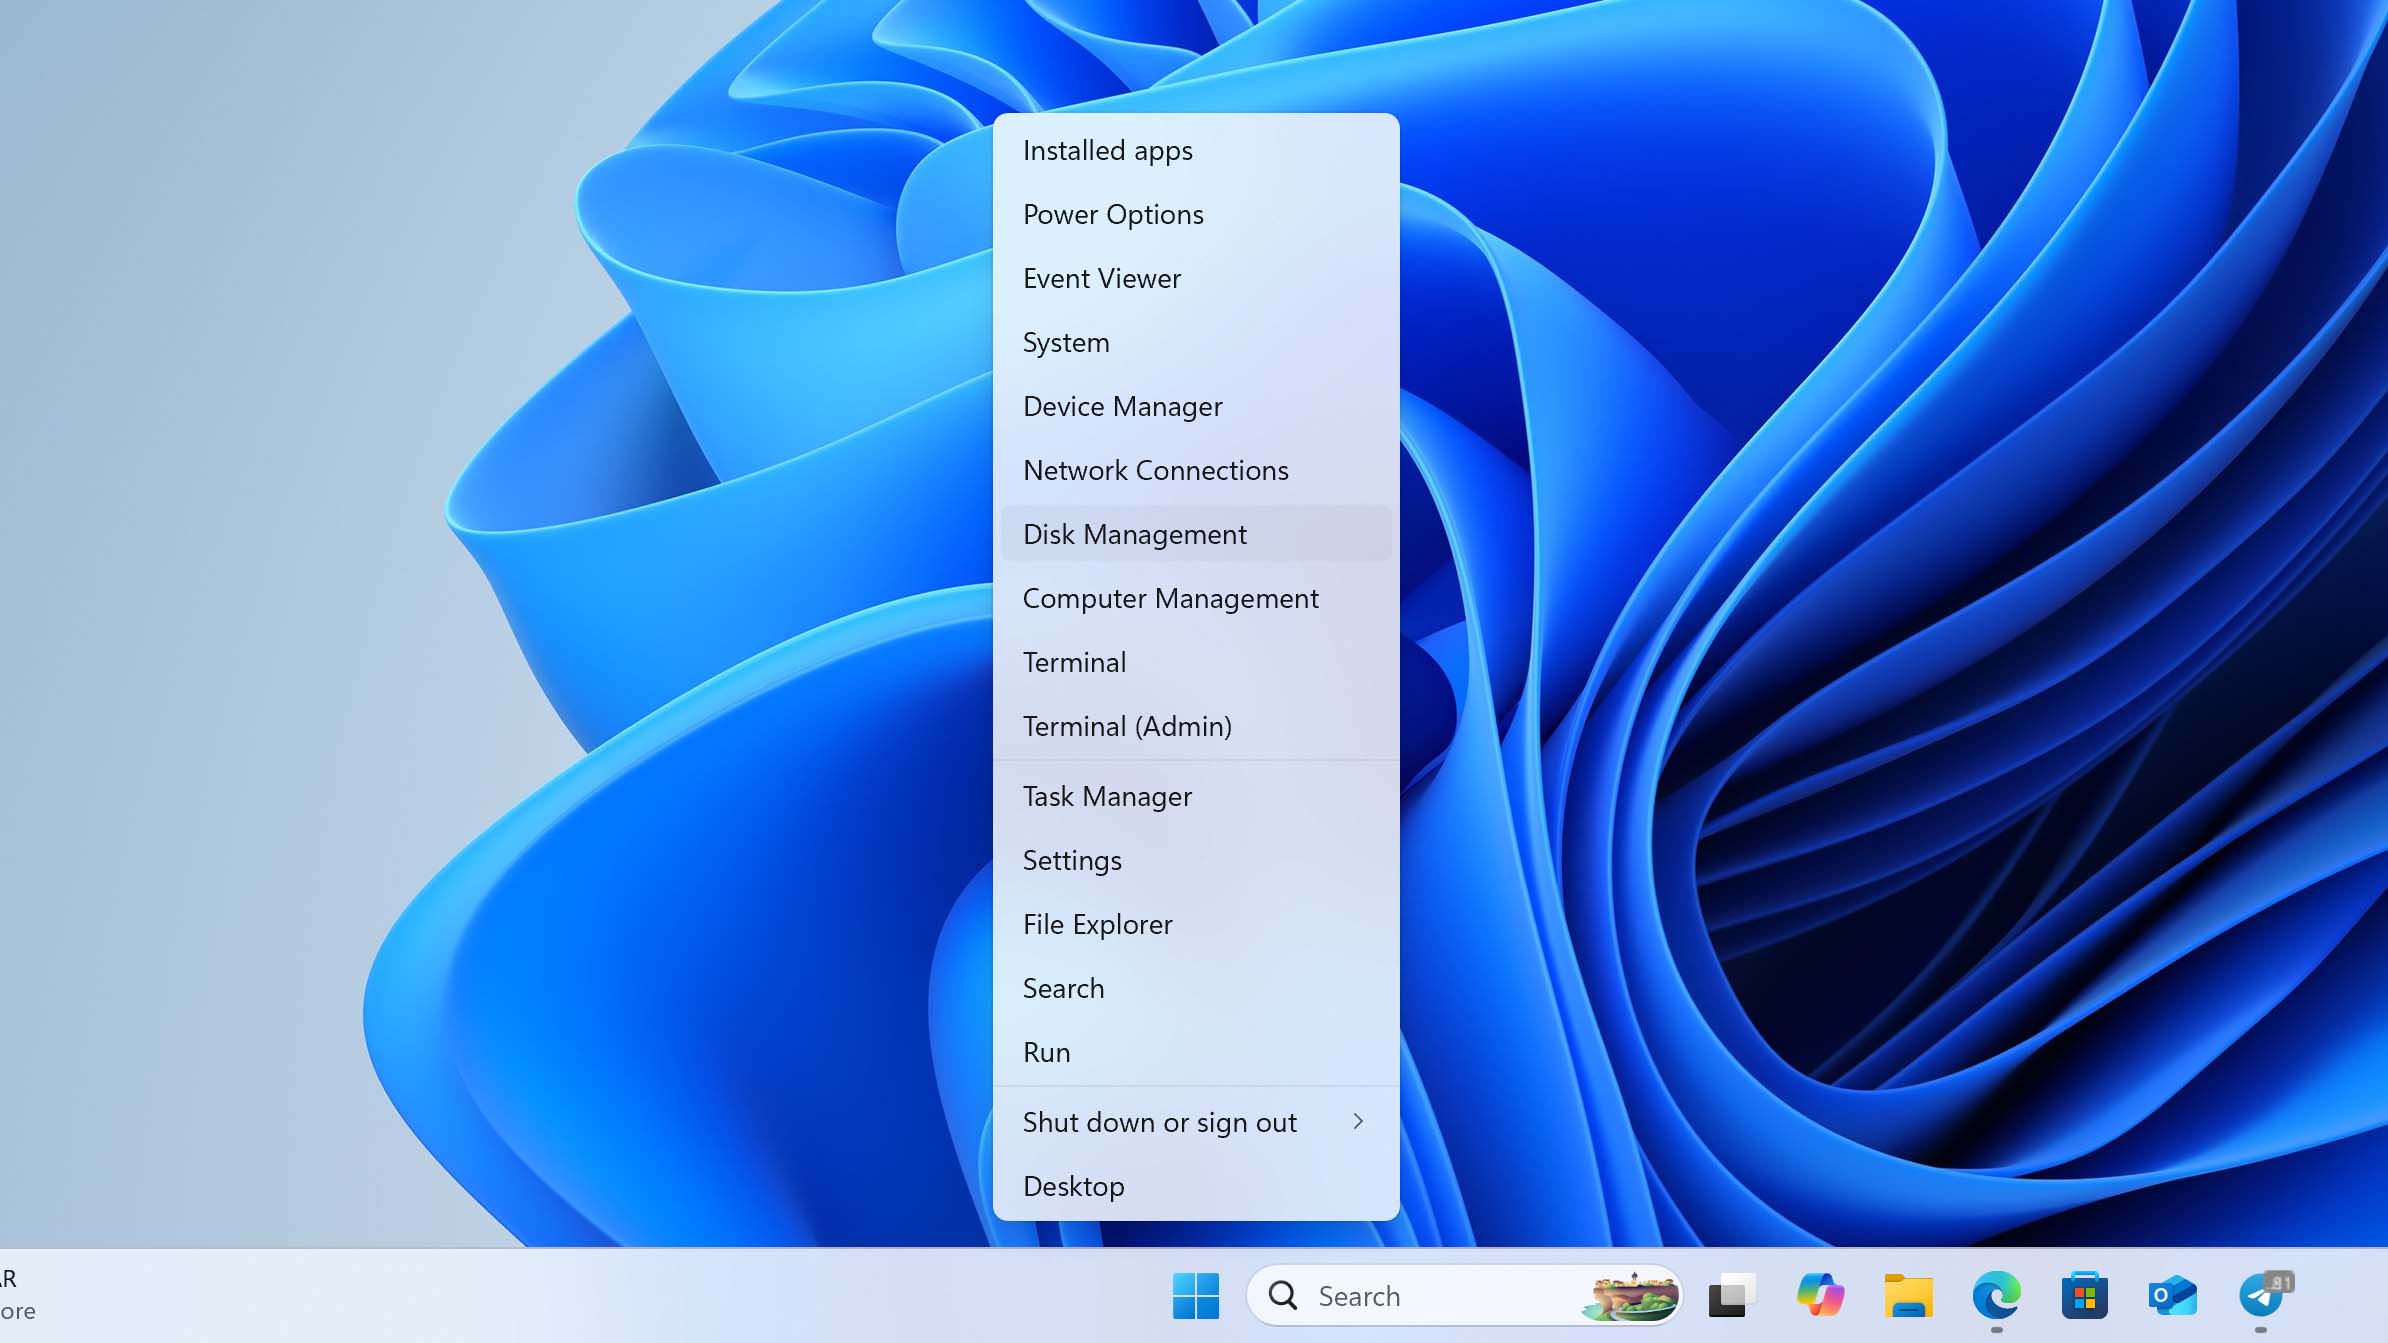The image size is (2388, 1343).
Task: Open Task Manager
Action: (x=1107, y=796)
